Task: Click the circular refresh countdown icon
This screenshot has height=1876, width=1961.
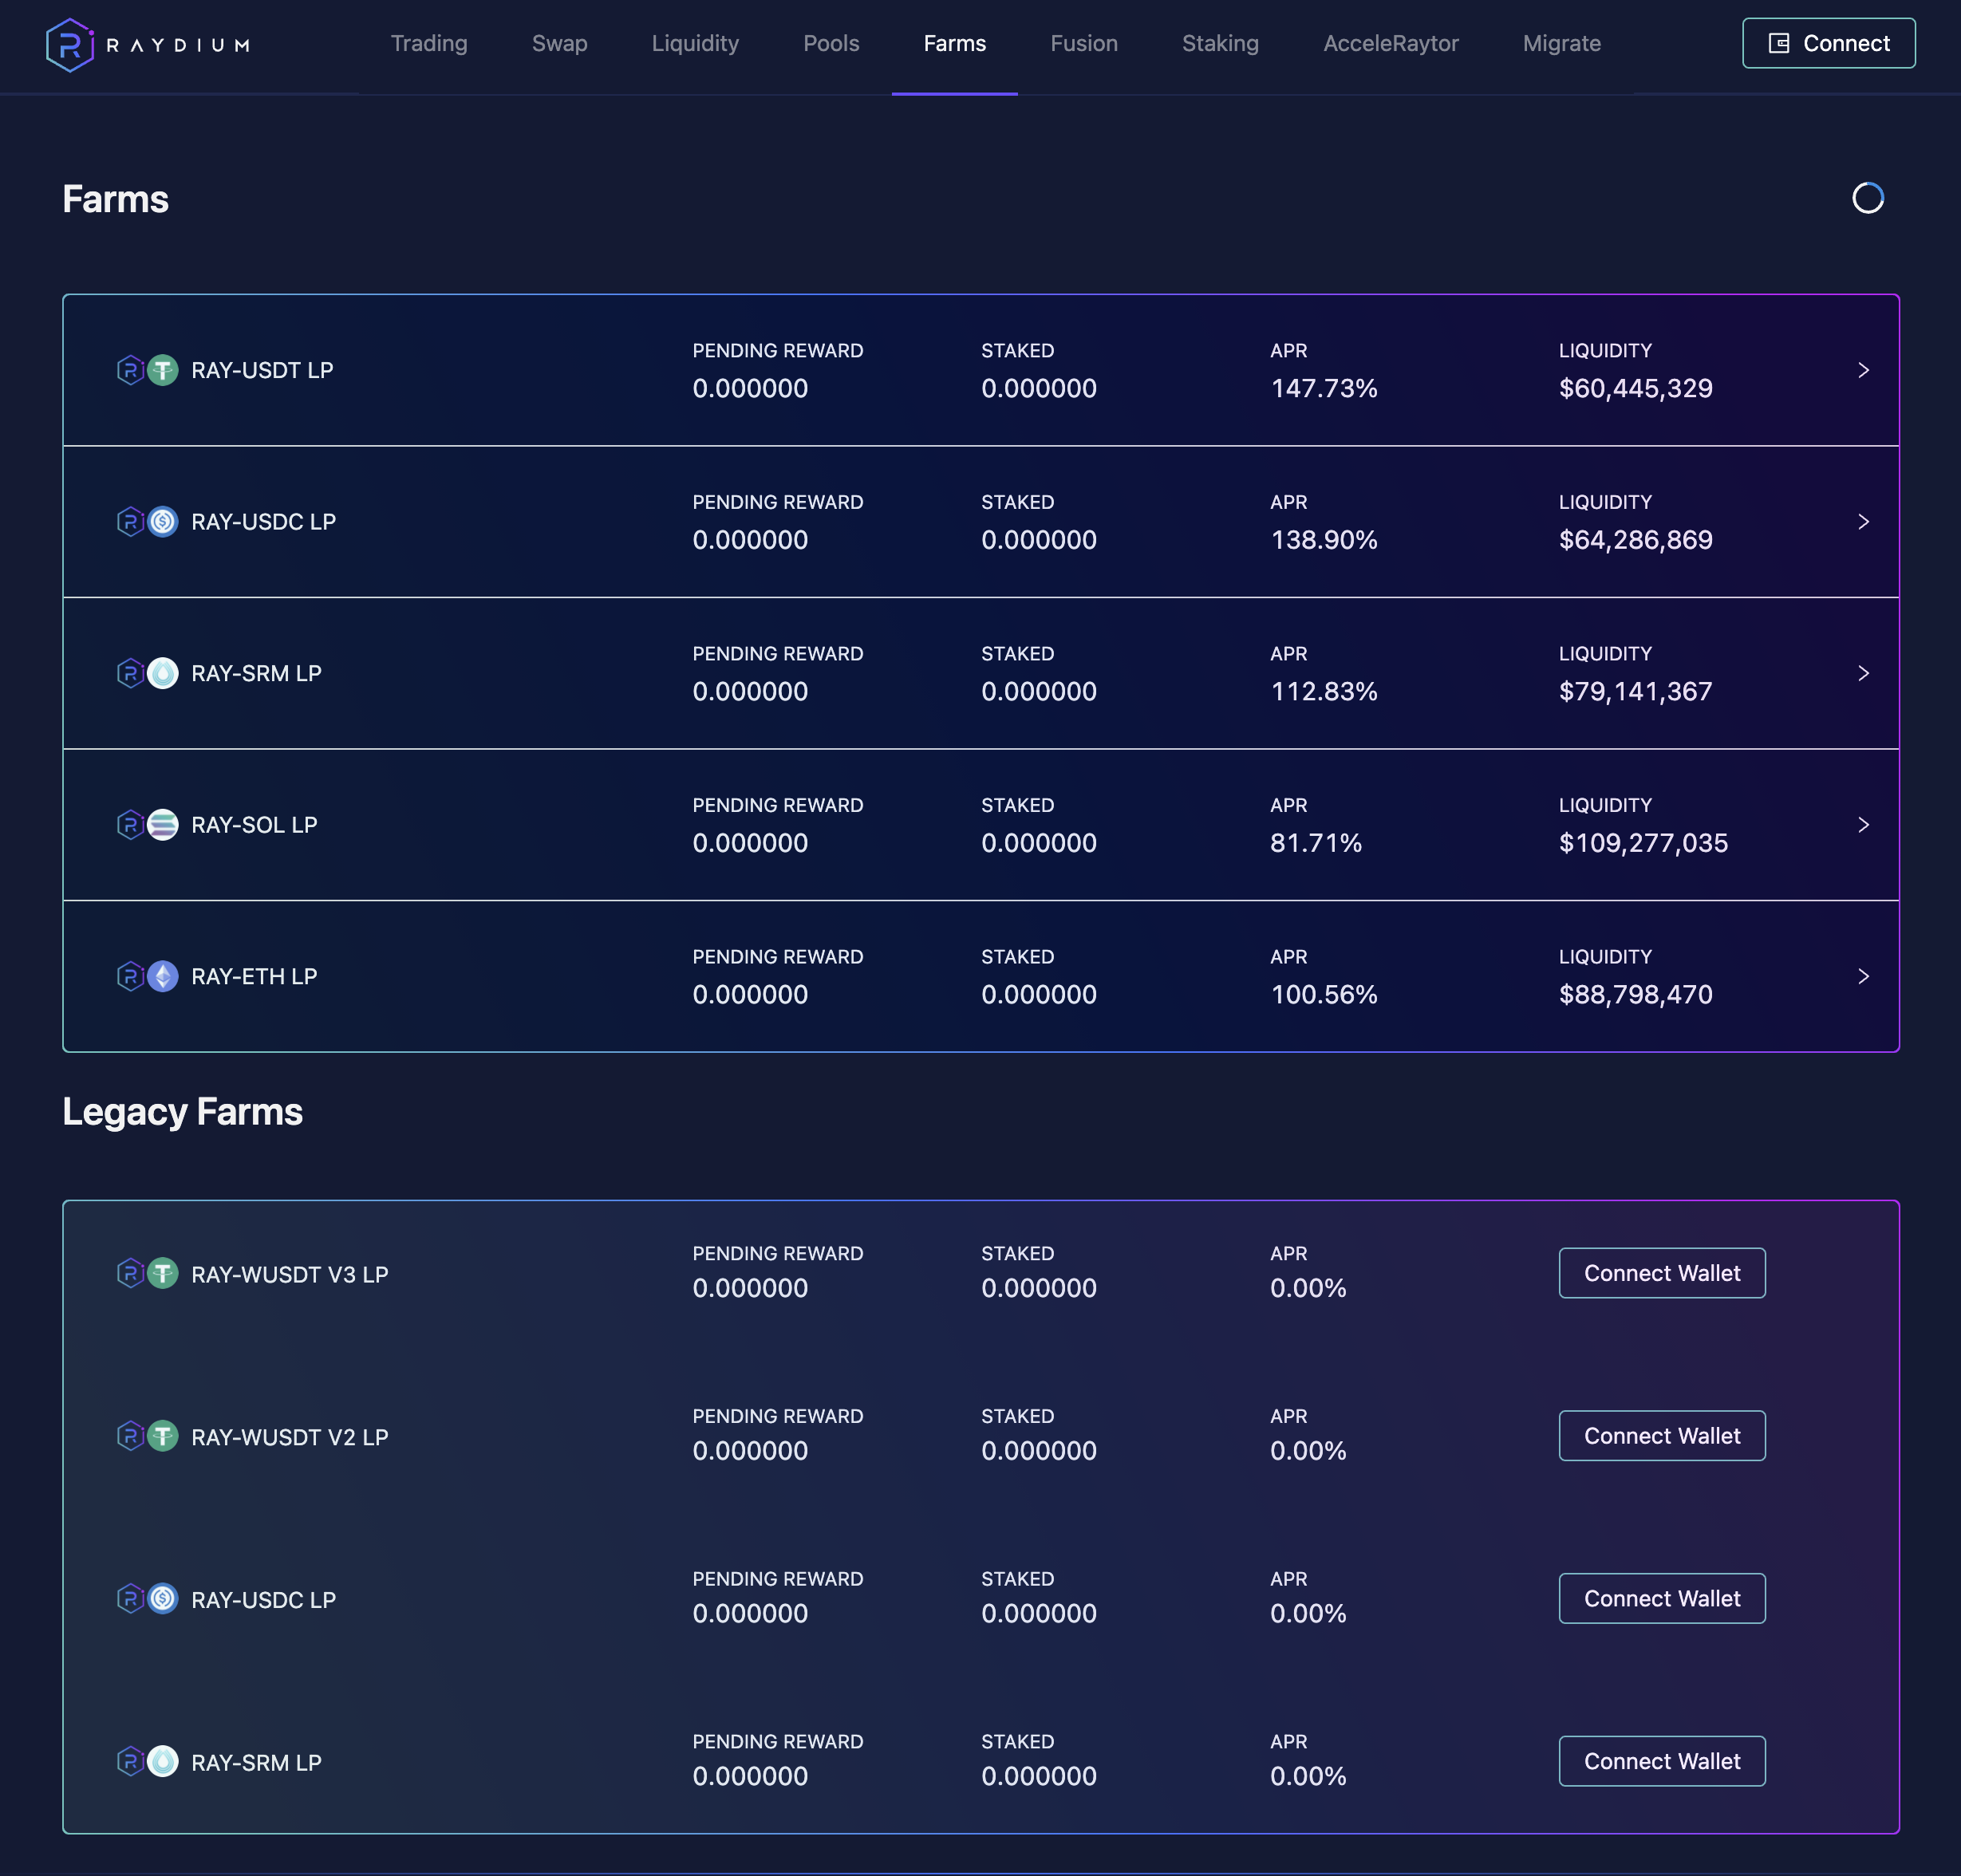Action: click(x=1867, y=198)
